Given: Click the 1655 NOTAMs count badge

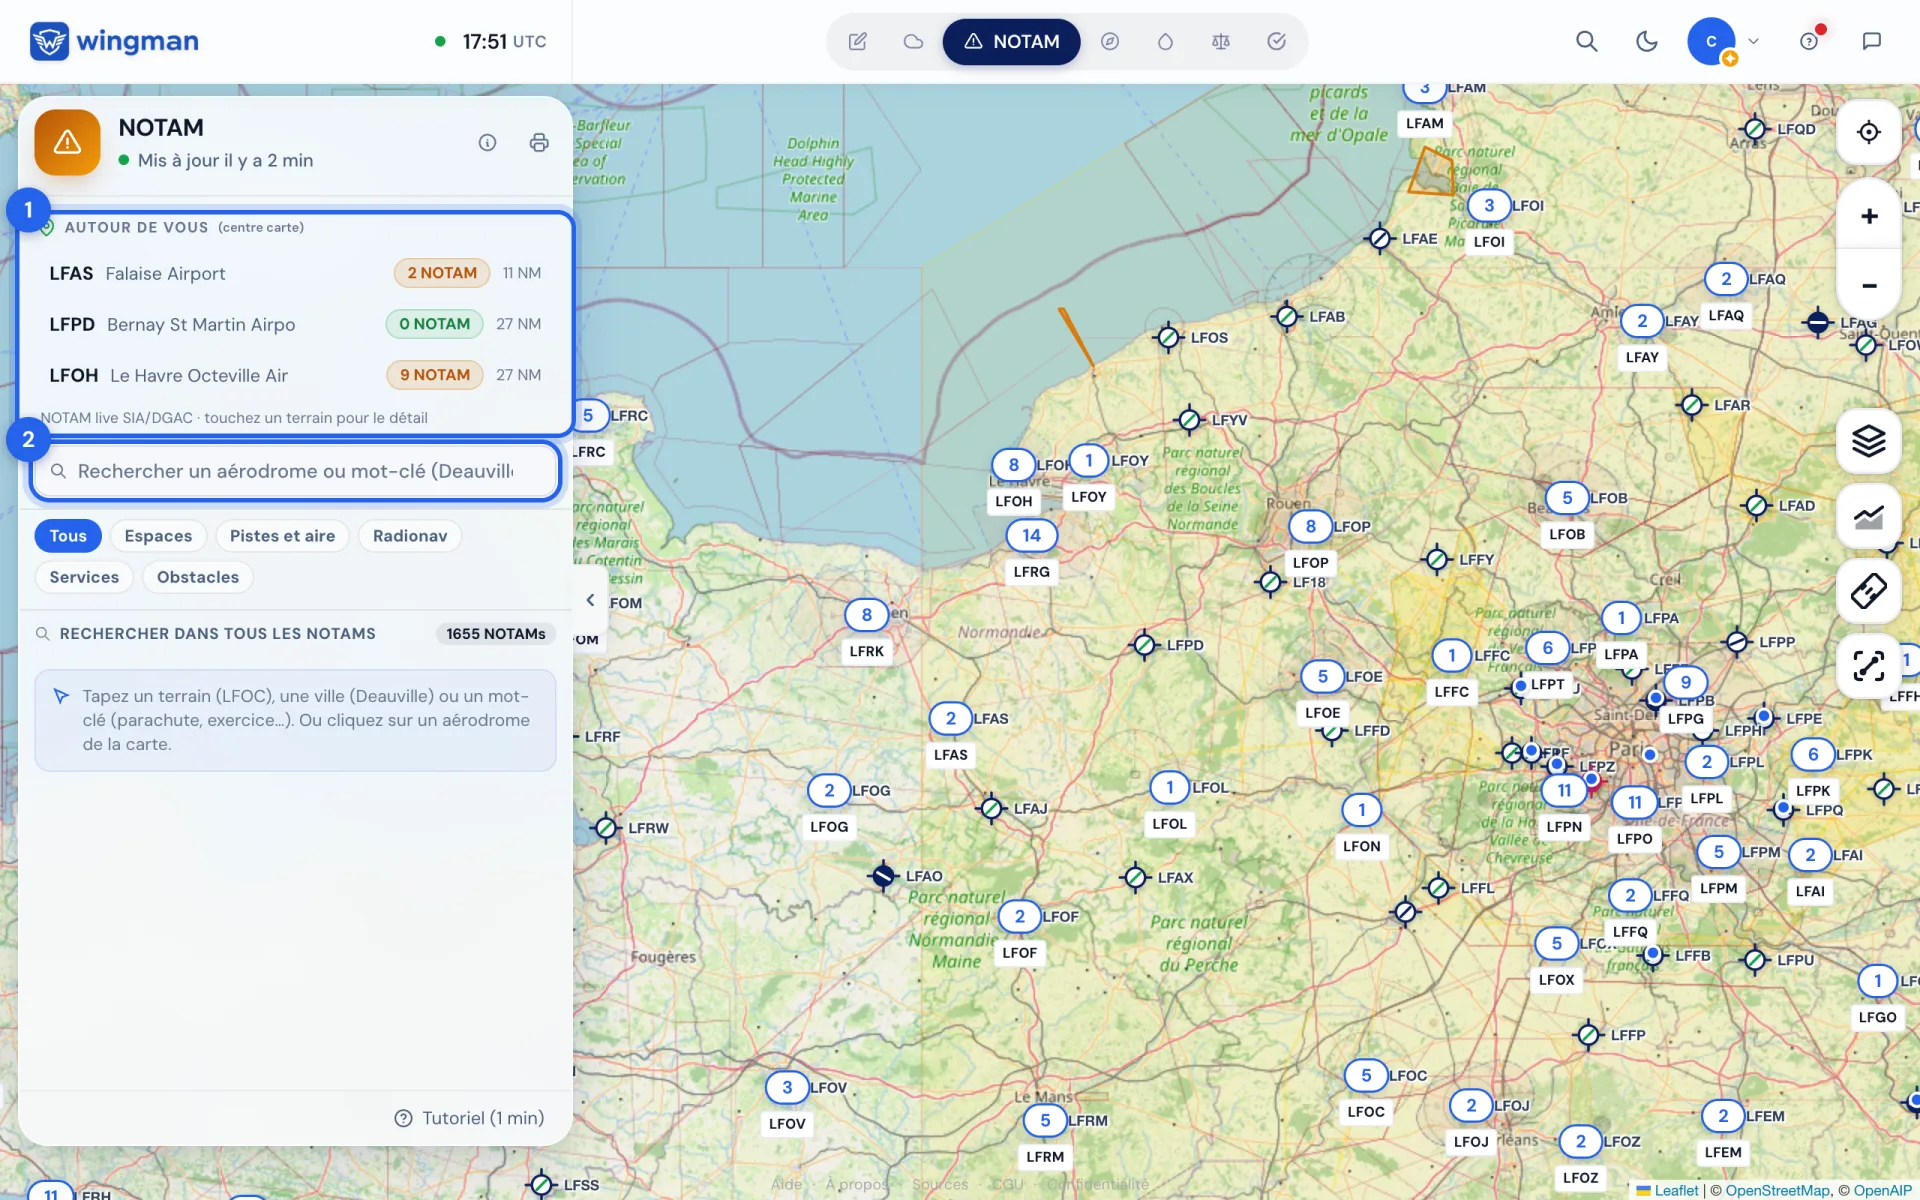Looking at the screenshot, I should pyautogui.click(x=496, y=634).
